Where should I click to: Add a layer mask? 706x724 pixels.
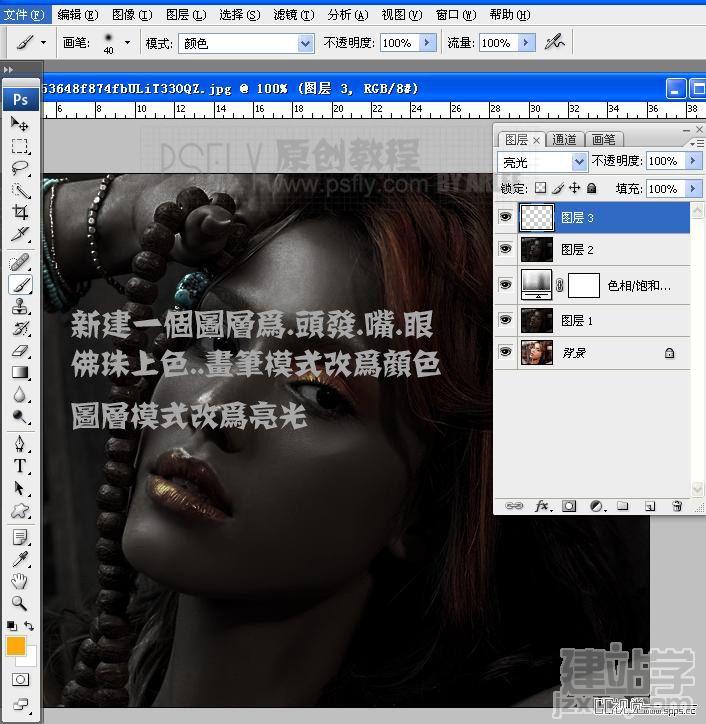tap(569, 506)
